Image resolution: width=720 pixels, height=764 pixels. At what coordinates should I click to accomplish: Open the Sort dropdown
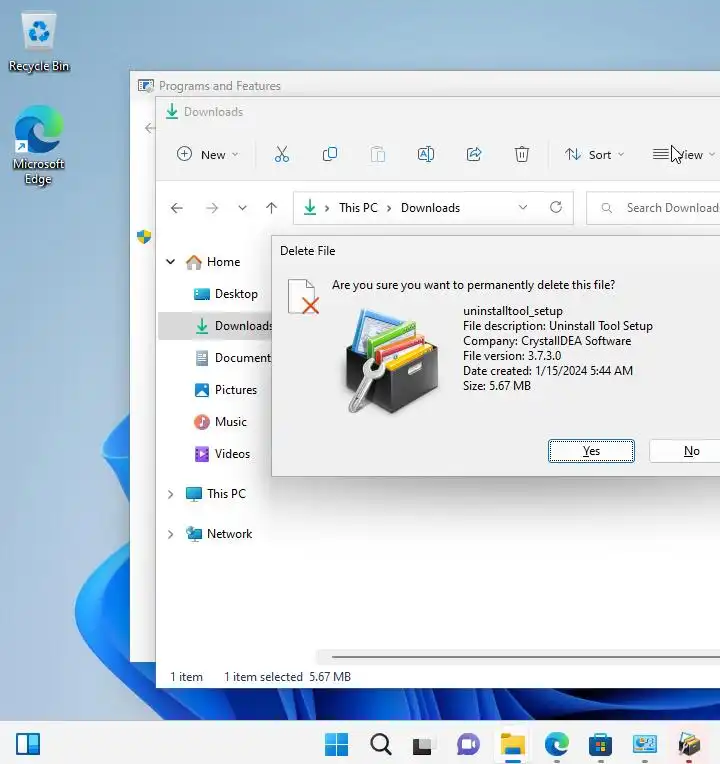coord(594,154)
